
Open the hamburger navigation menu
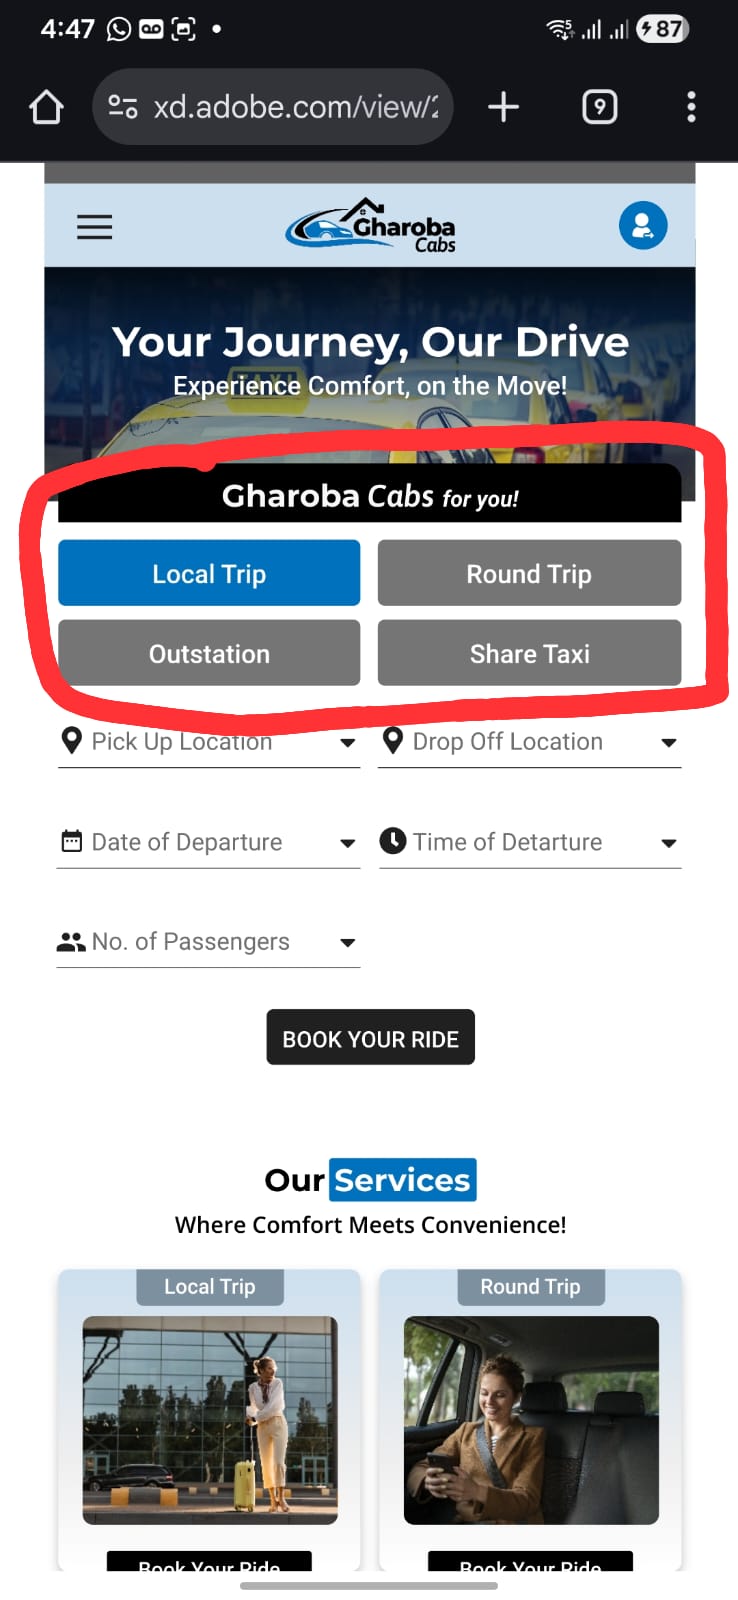(95, 227)
